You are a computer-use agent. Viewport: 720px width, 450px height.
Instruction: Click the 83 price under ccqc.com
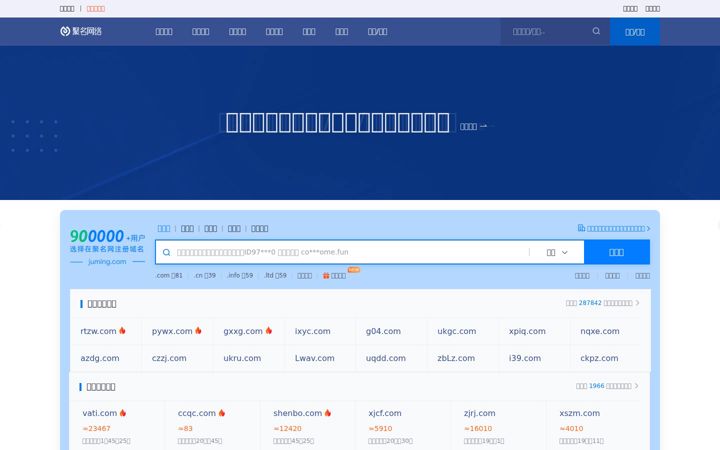185,428
